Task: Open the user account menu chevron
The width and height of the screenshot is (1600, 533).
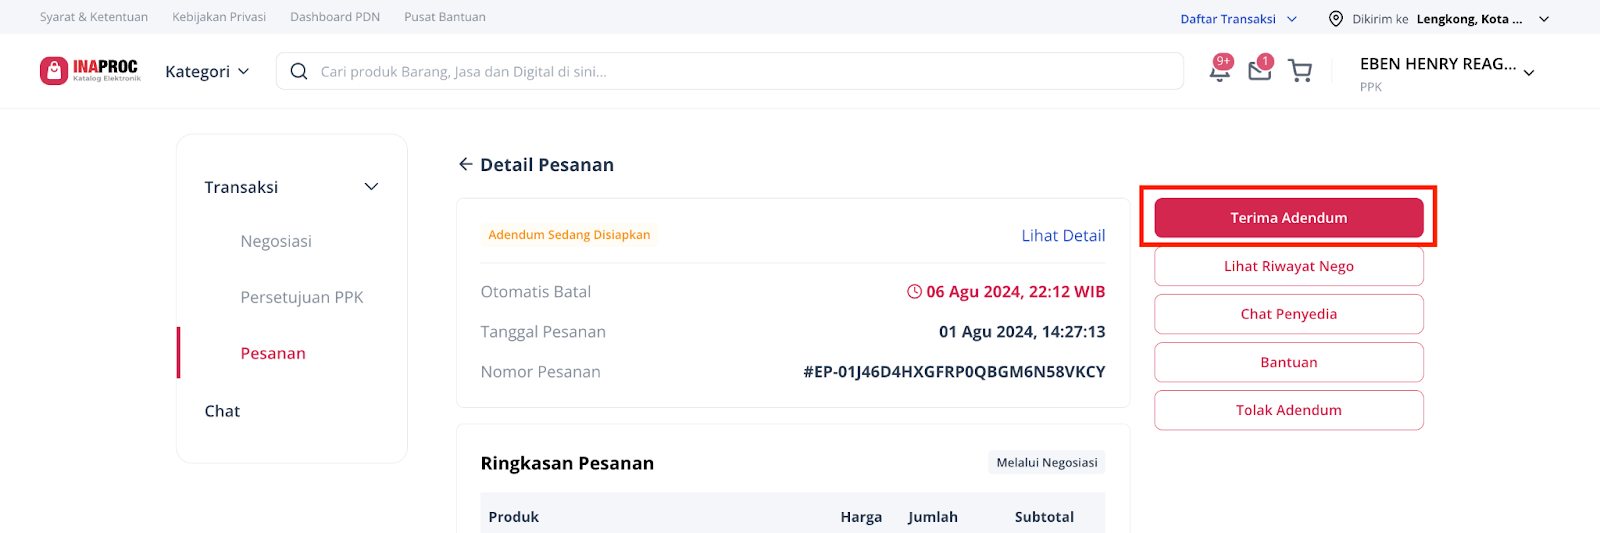Action: pos(1529,73)
